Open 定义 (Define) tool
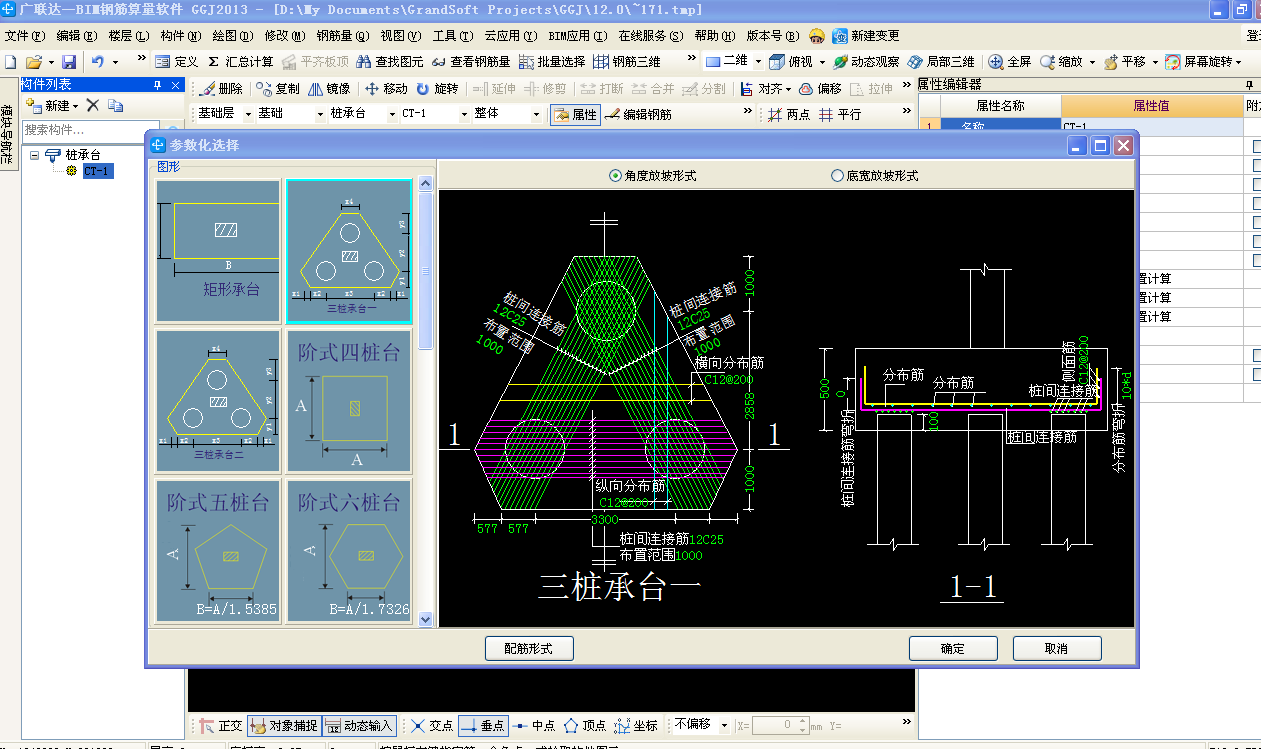The height and width of the screenshot is (749, 1261). coord(175,62)
